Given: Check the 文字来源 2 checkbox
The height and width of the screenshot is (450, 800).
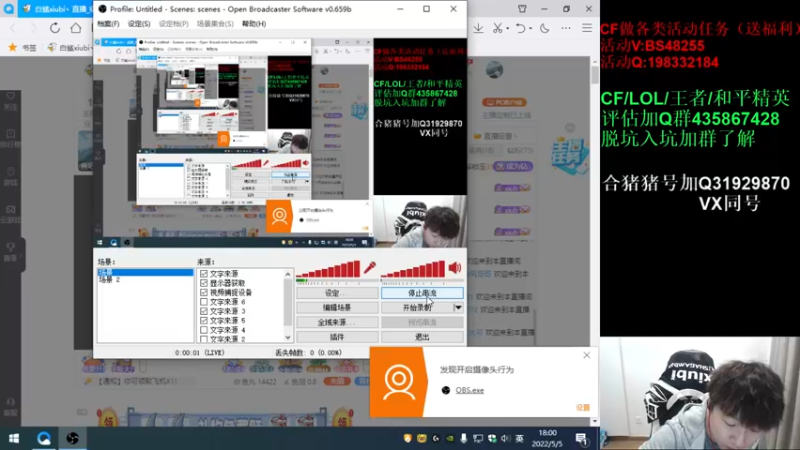Looking at the screenshot, I should [204, 339].
